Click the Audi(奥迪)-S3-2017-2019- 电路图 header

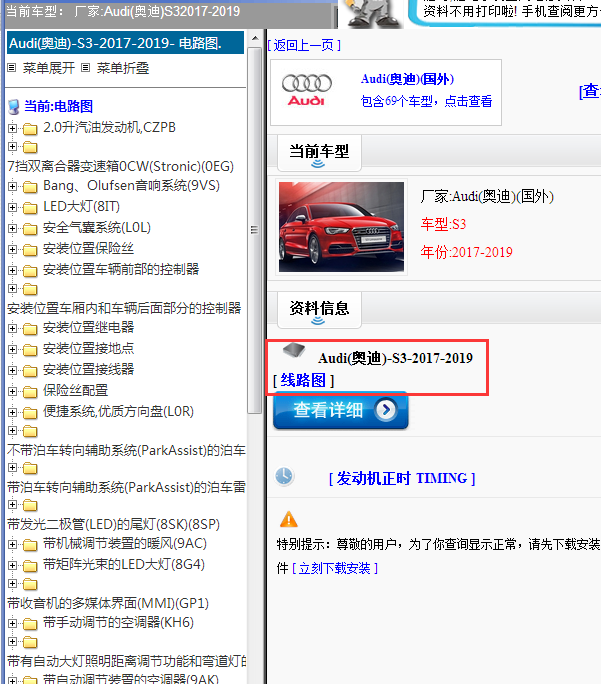[x=125, y=43]
